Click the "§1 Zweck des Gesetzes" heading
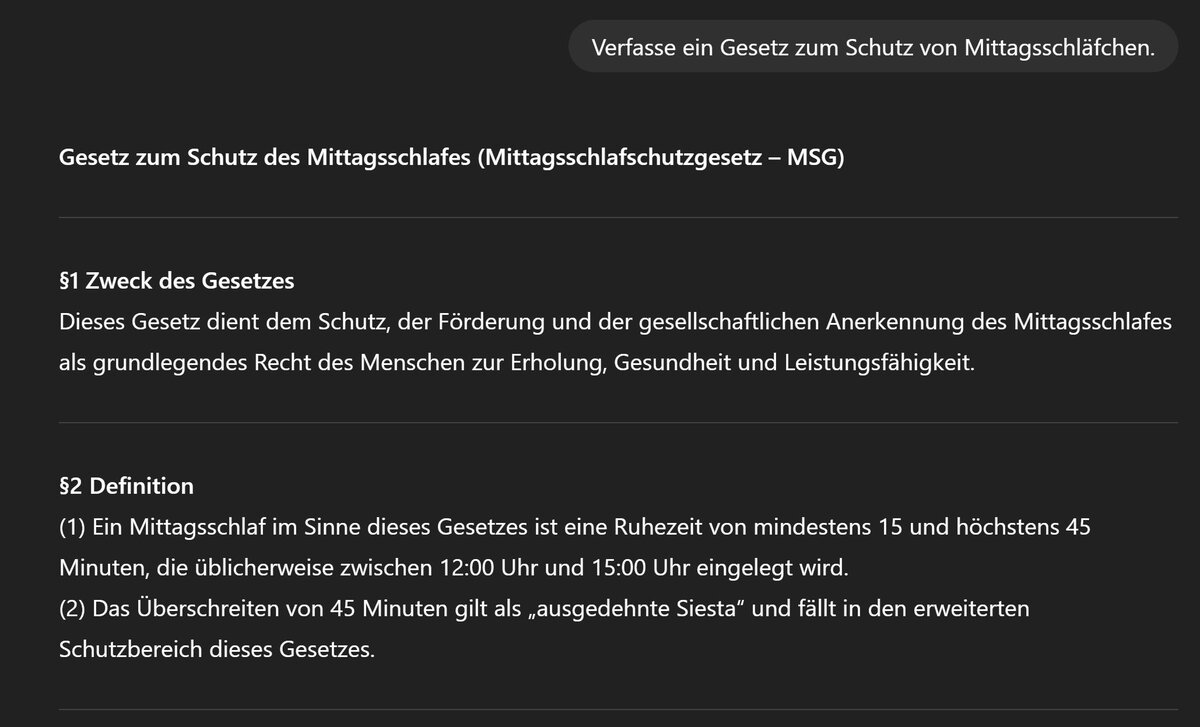The image size is (1200, 727). [177, 281]
